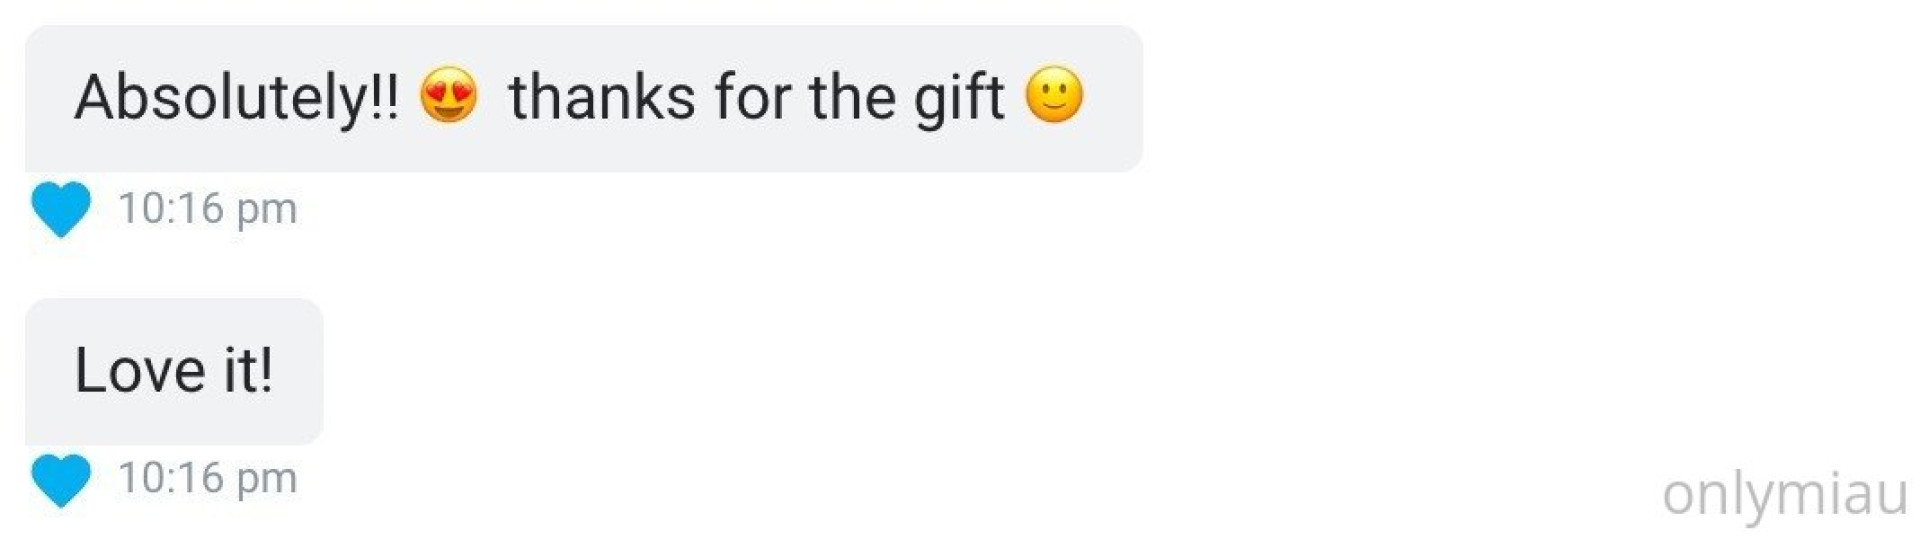Click the word "thanks" in the message
The height and width of the screenshot is (539, 1920).
pos(602,97)
